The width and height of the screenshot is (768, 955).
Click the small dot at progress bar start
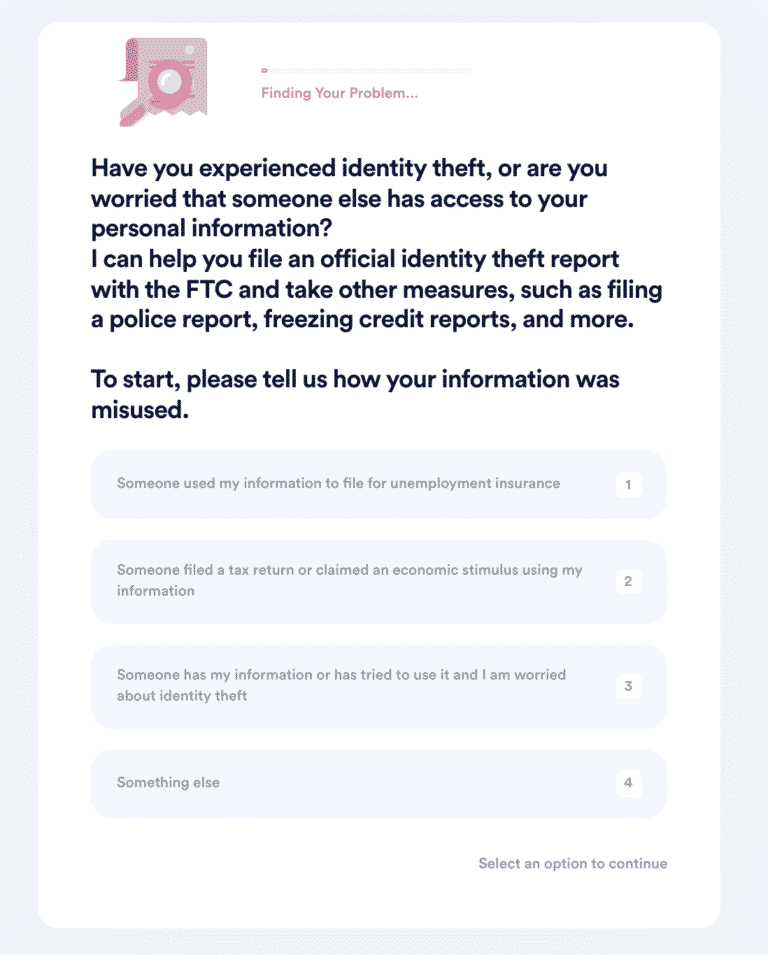(263, 70)
